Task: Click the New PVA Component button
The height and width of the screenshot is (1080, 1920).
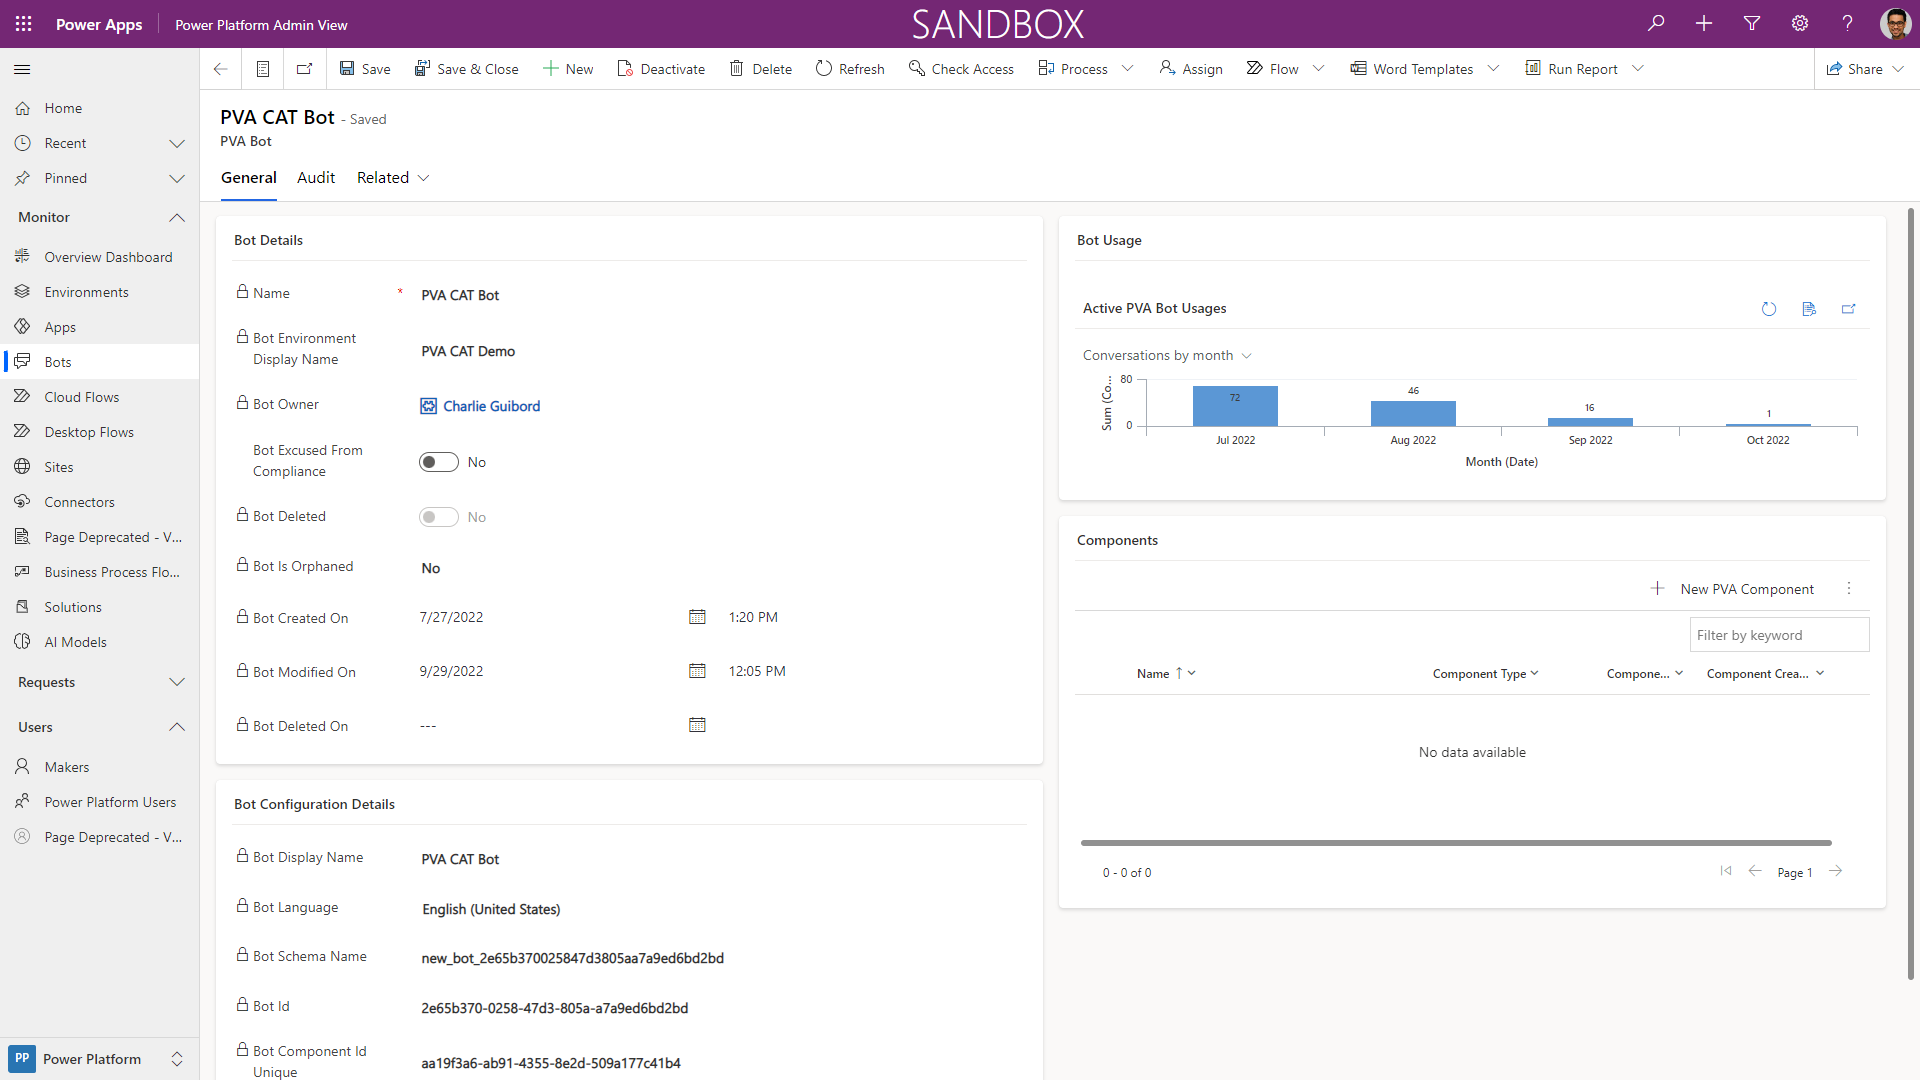Action: point(1732,589)
